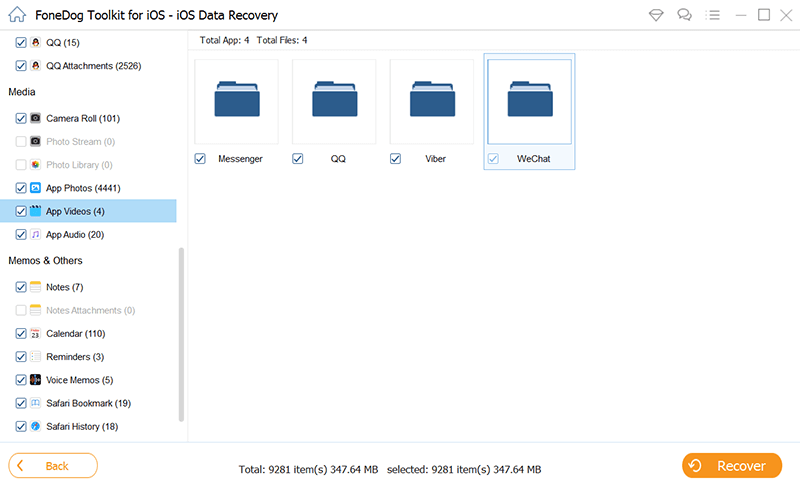Select the Camera Roll camera icon

click(35, 118)
